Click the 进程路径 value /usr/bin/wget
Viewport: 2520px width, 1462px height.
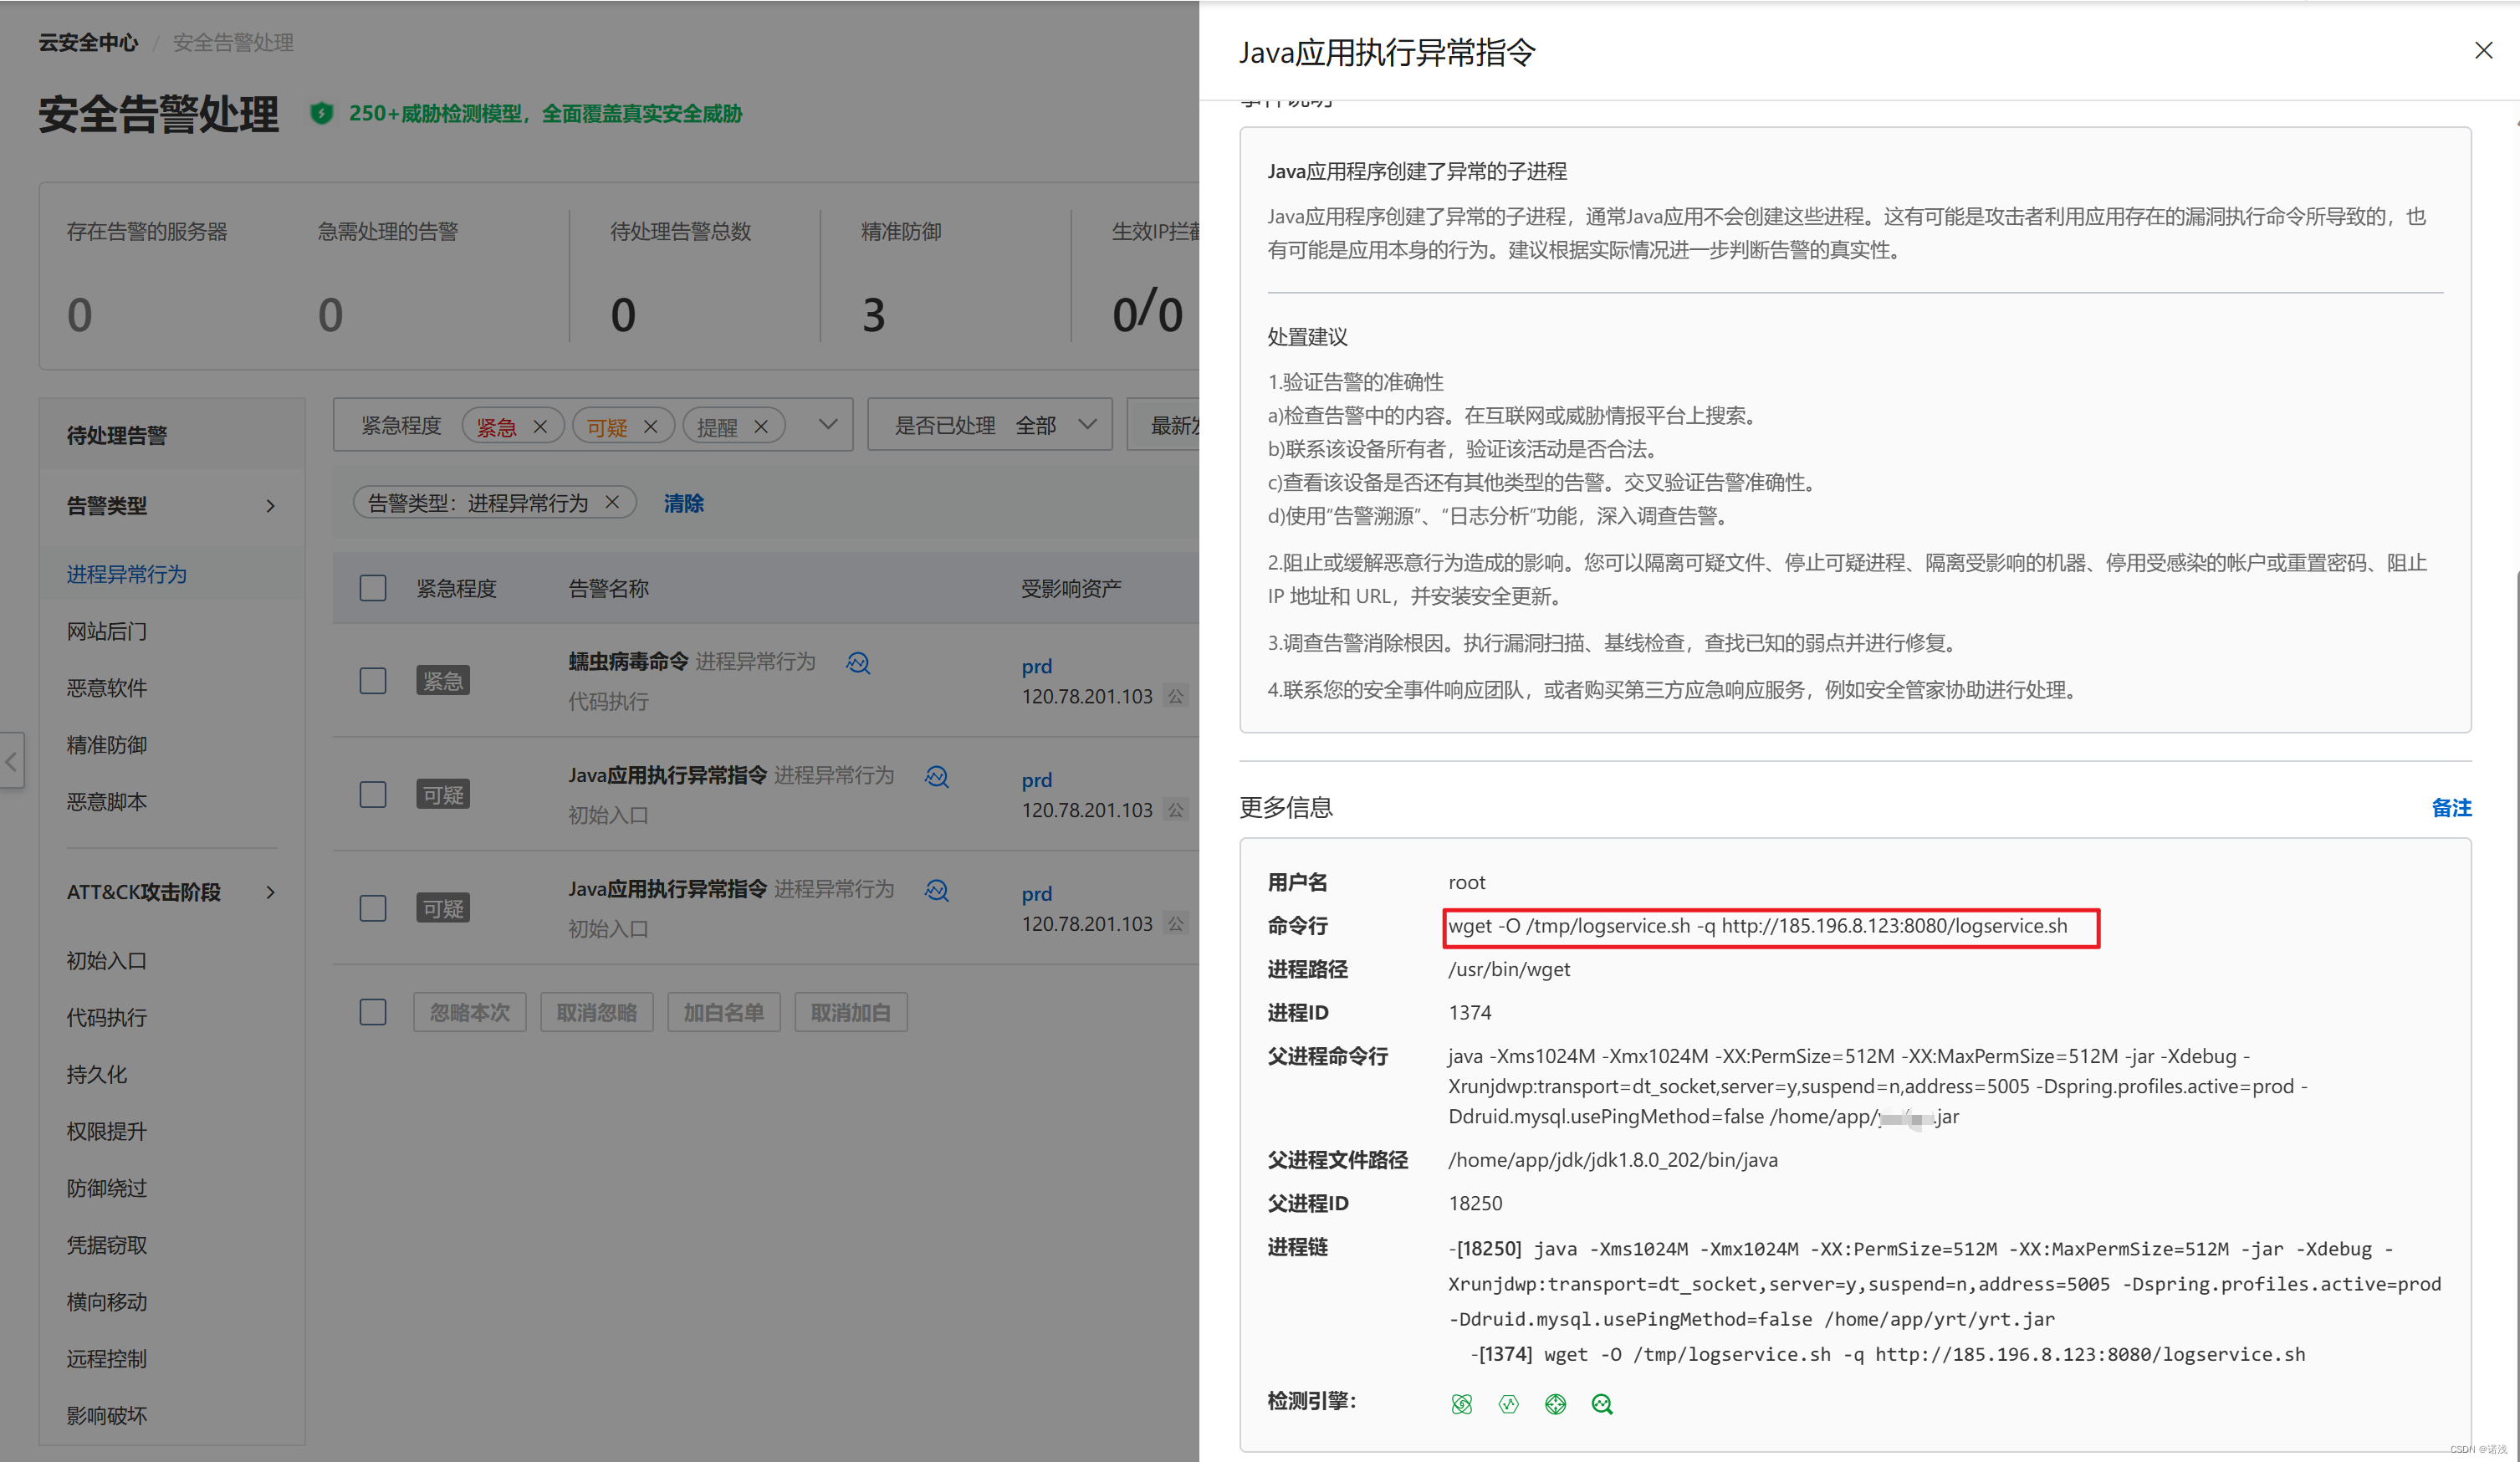(1509, 969)
